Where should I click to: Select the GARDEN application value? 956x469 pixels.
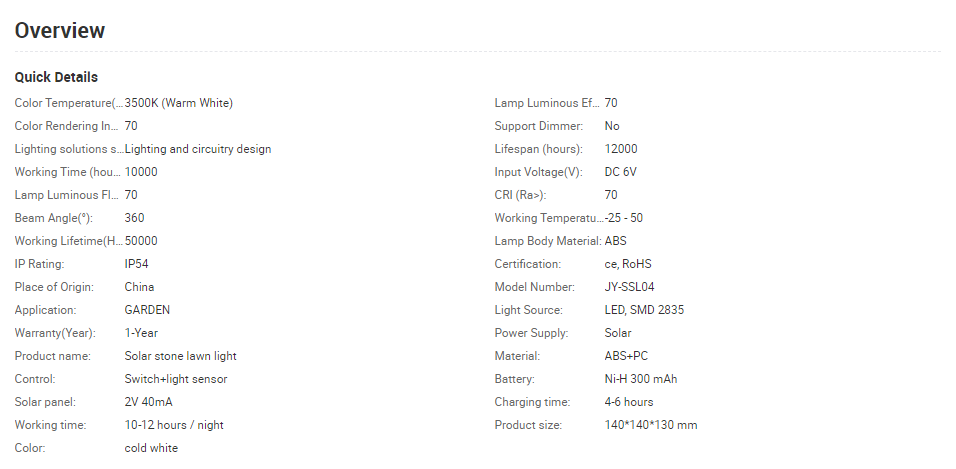[x=147, y=310]
